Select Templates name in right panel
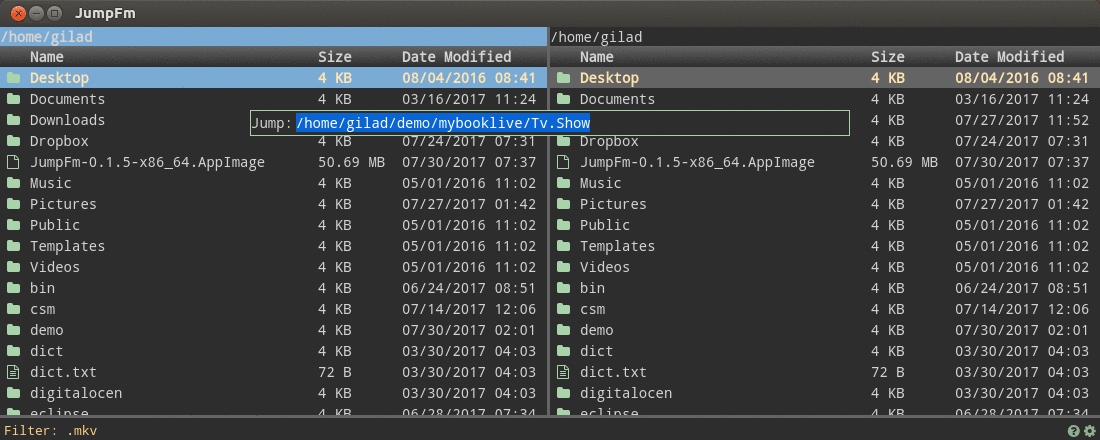This screenshot has height=440, width=1100. [617, 246]
